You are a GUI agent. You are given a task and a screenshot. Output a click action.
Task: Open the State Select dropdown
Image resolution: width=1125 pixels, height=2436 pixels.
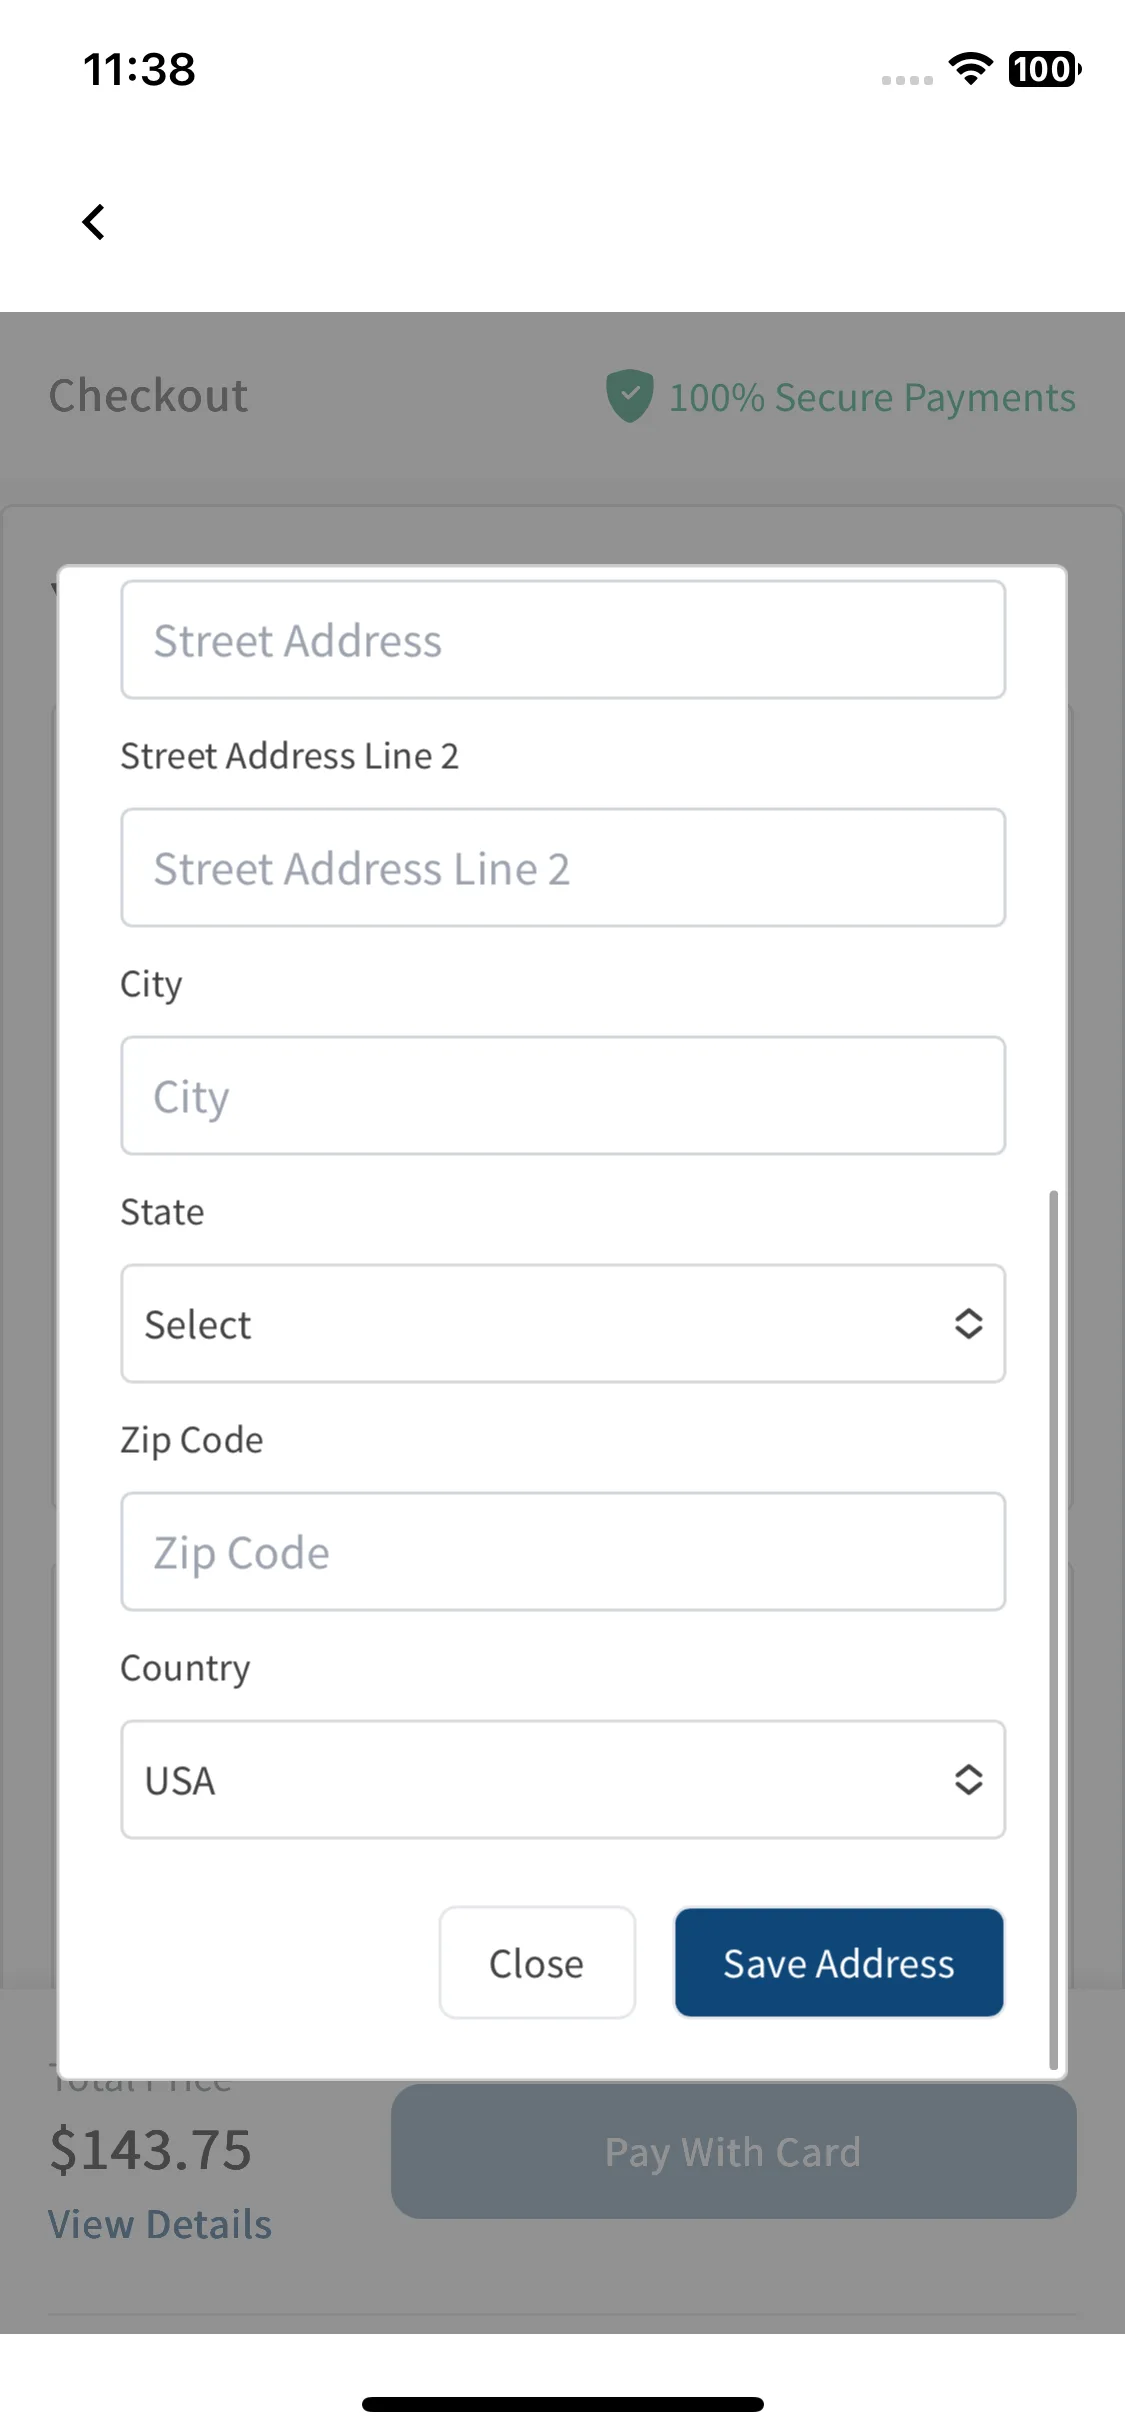point(563,1324)
